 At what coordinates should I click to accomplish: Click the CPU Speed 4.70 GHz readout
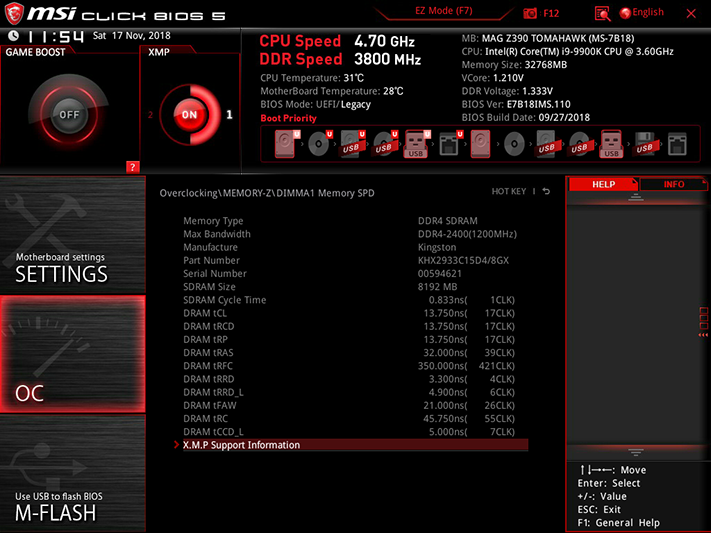click(x=337, y=41)
